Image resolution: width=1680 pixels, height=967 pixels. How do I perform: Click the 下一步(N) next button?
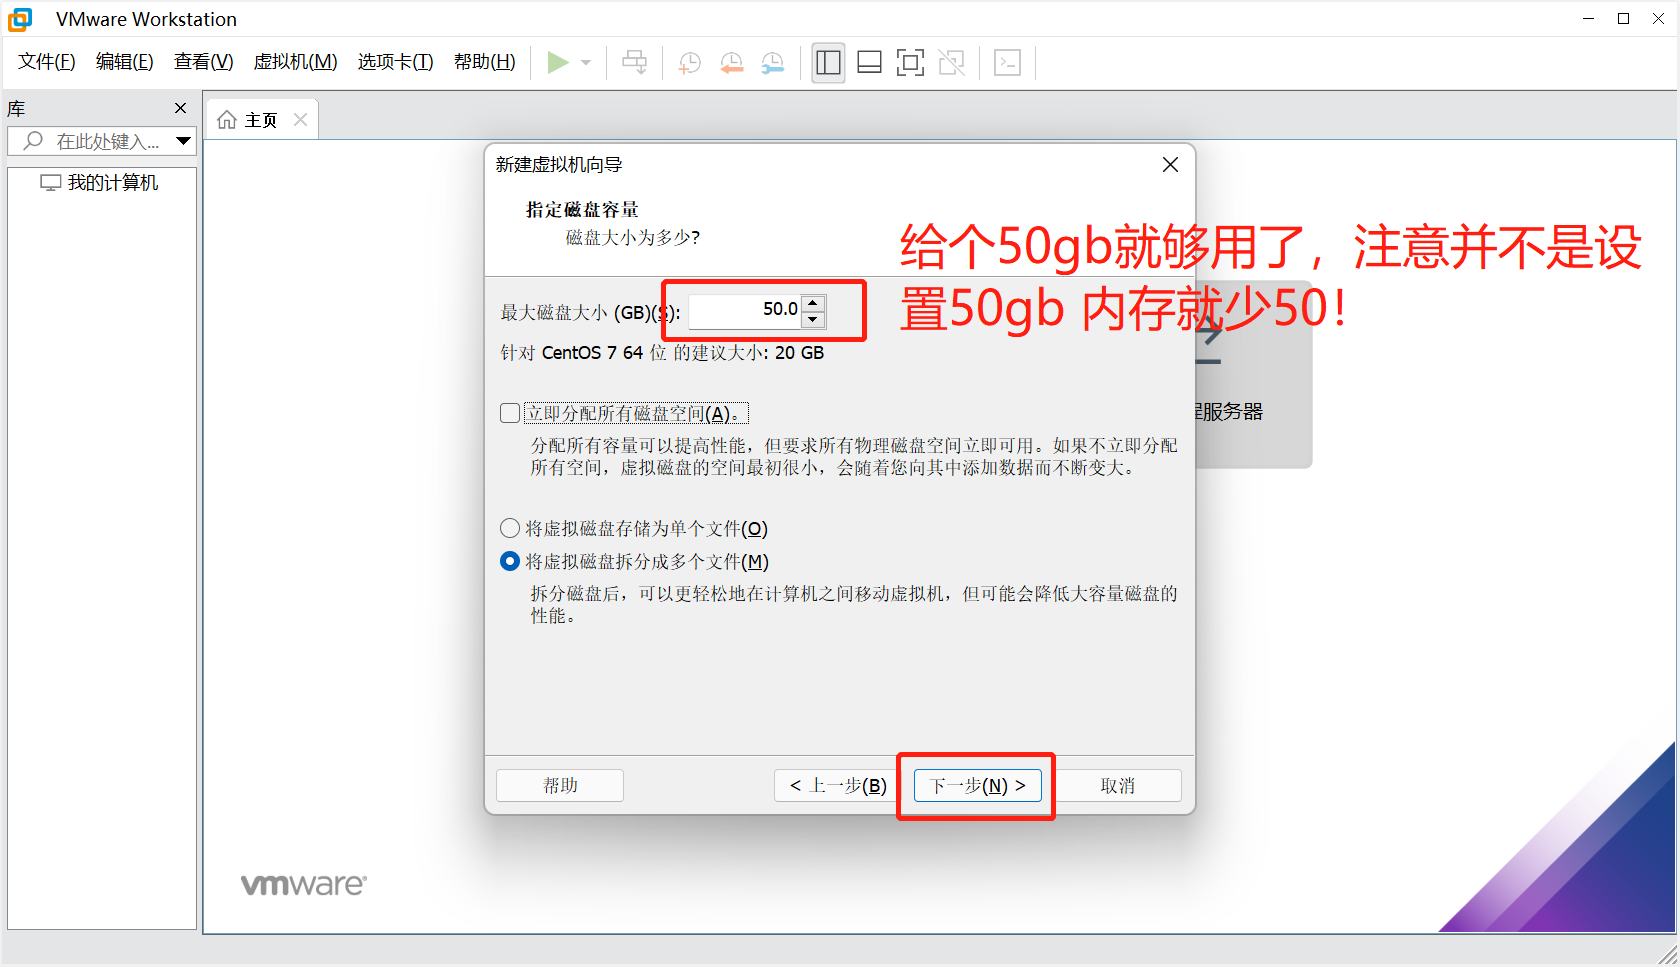click(977, 785)
